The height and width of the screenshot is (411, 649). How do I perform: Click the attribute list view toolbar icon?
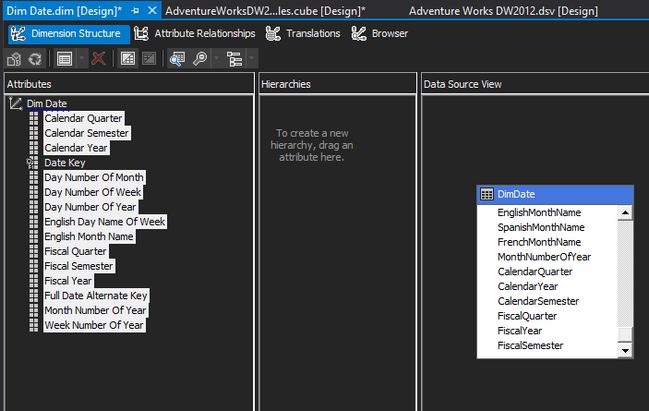(65, 59)
